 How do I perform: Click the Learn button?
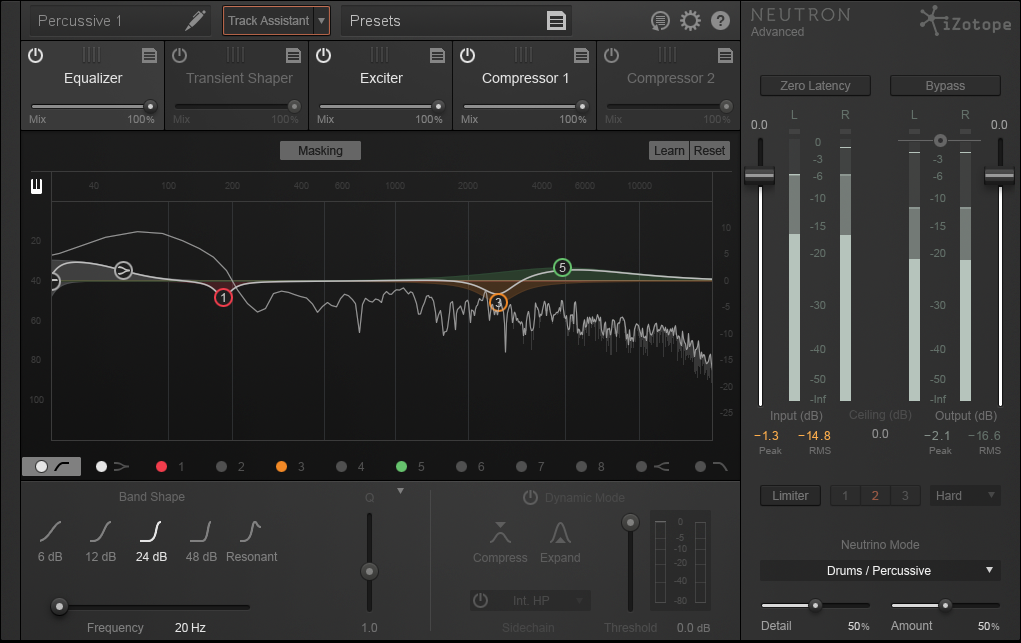(x=669, y=150)
